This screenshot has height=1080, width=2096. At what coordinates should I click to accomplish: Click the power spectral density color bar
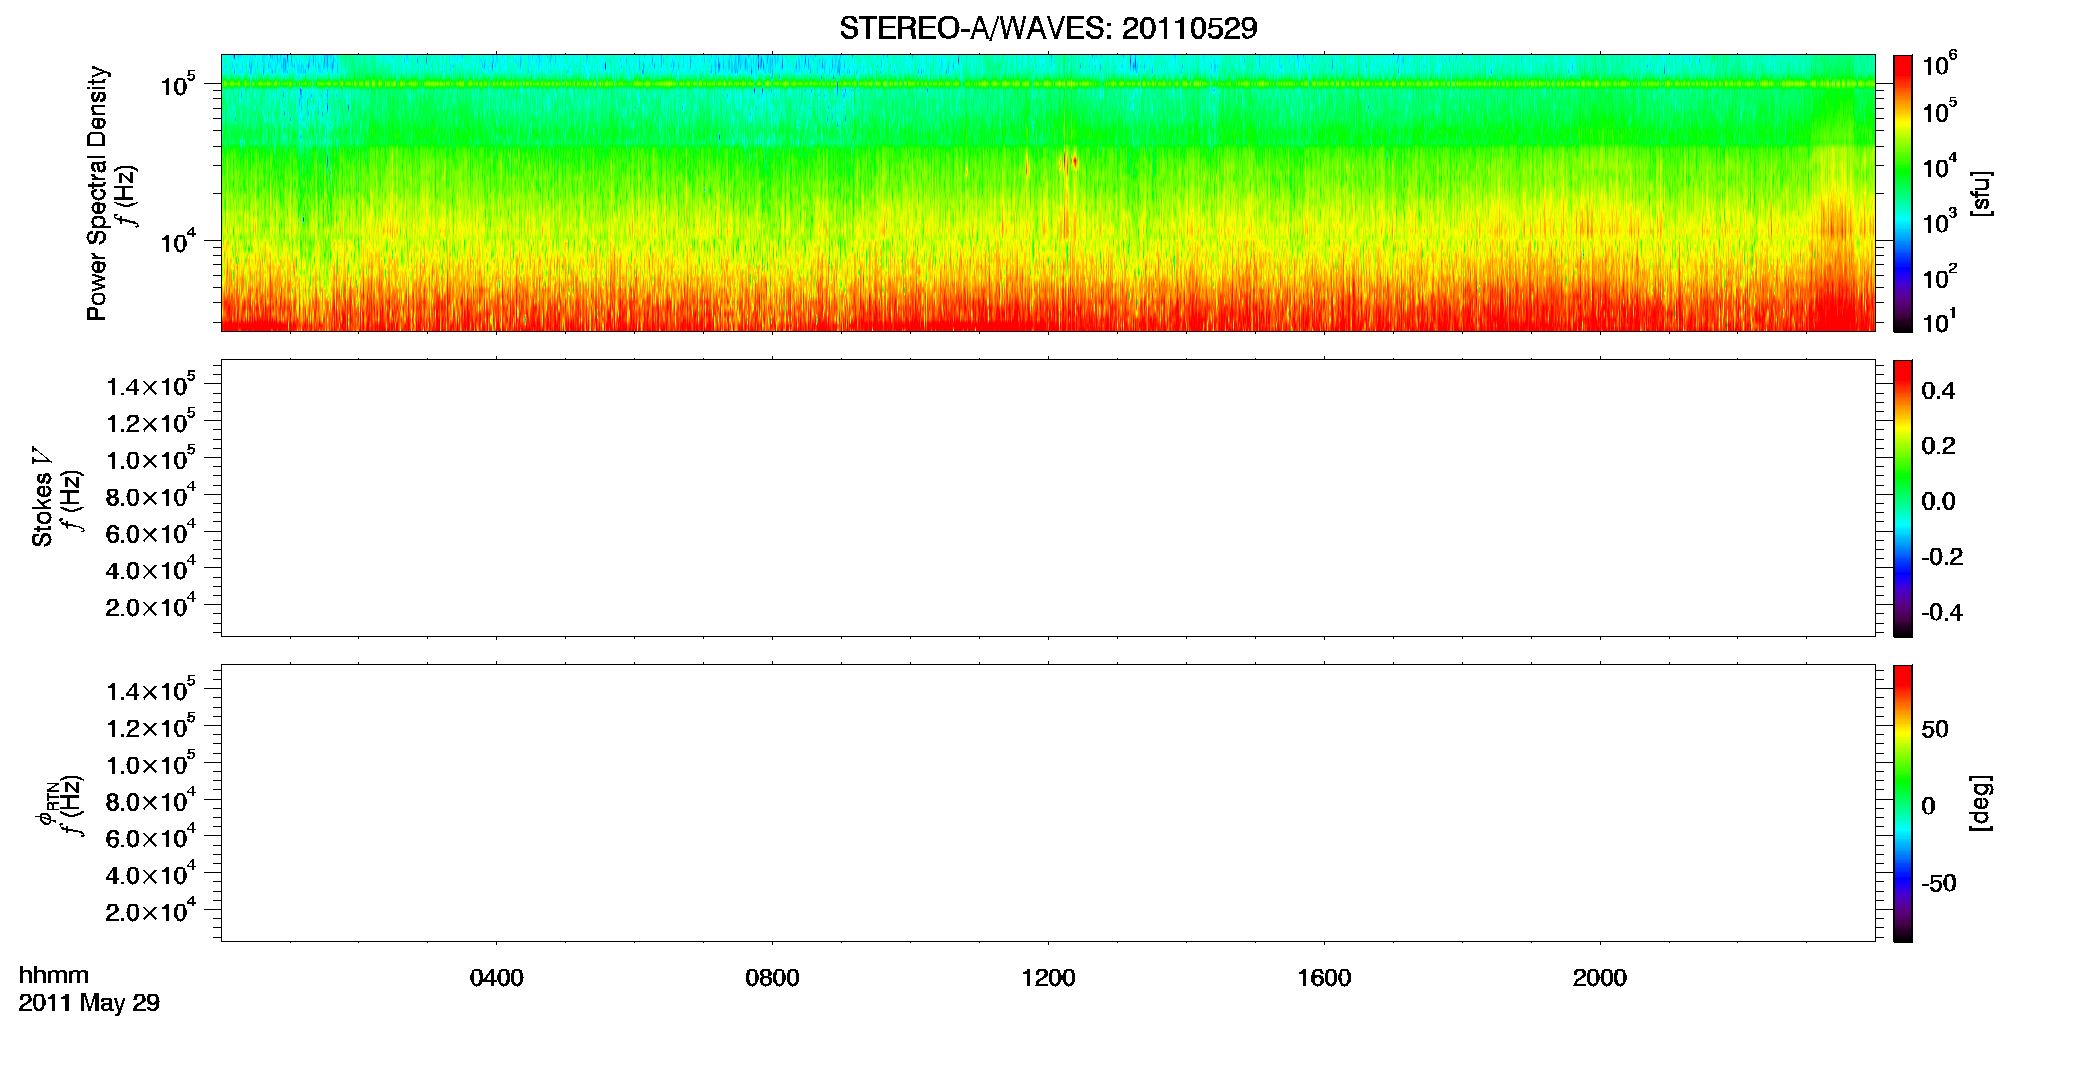[1902, 193]
